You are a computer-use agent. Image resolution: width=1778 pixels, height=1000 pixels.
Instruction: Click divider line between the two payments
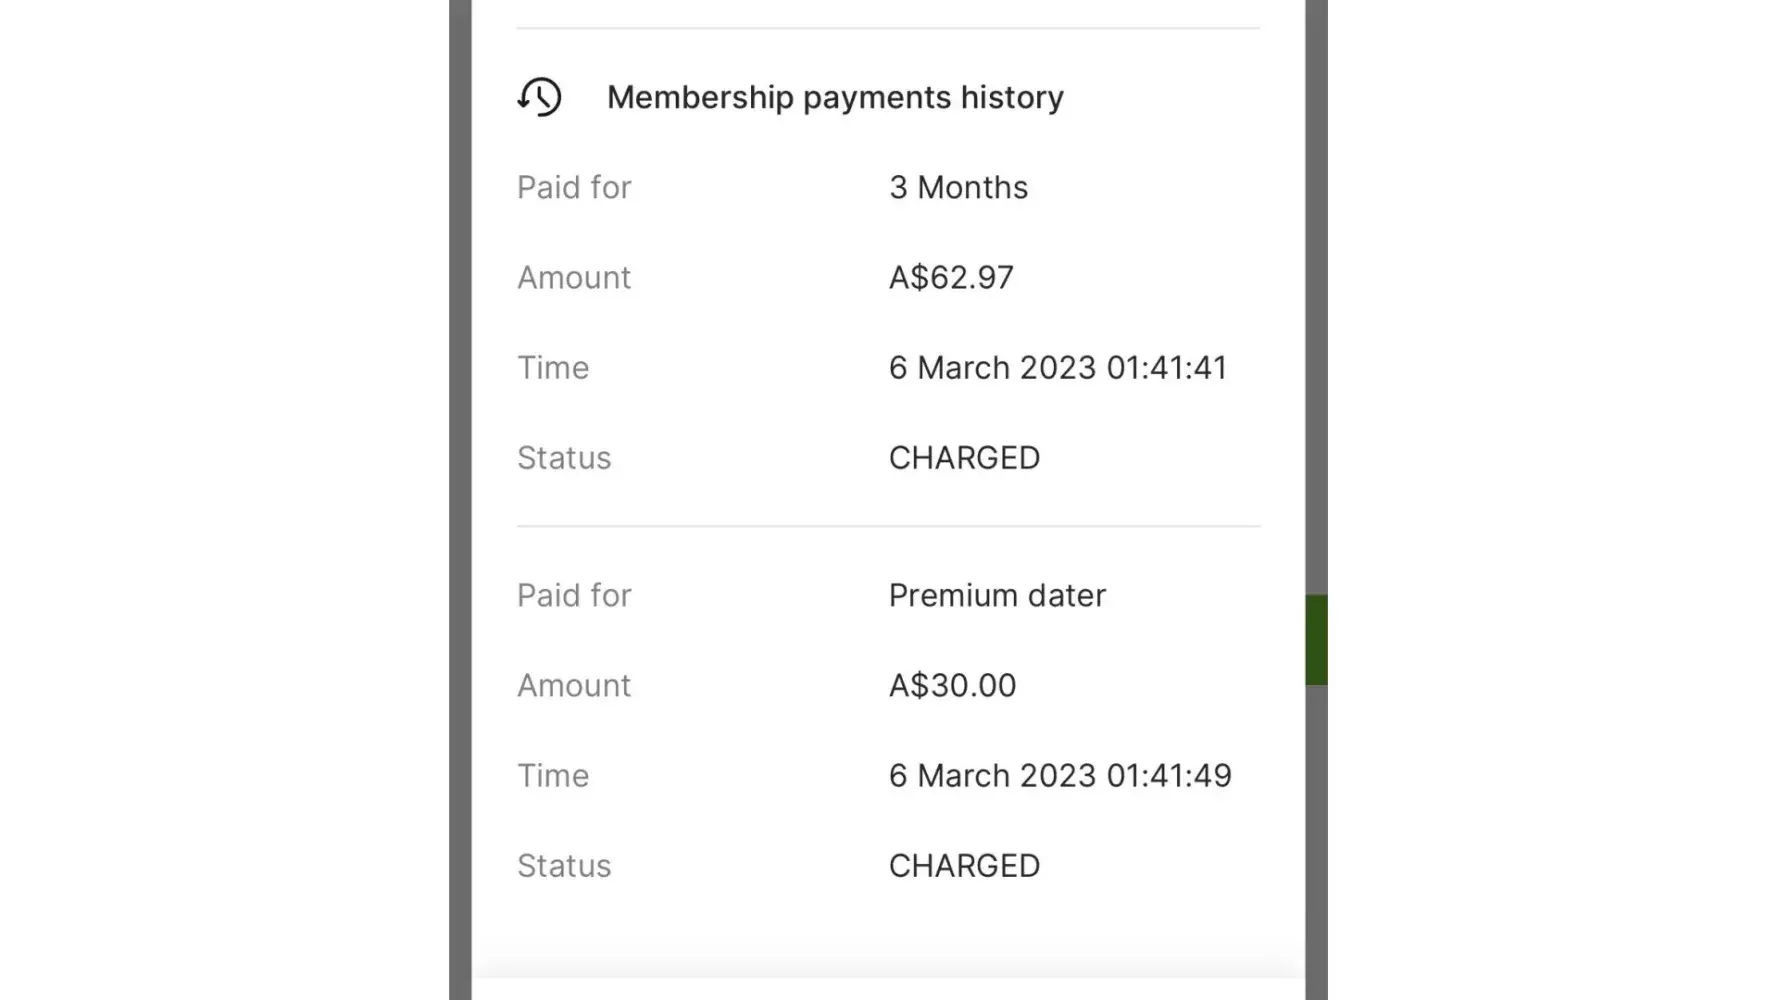click(x=888, y=526)
